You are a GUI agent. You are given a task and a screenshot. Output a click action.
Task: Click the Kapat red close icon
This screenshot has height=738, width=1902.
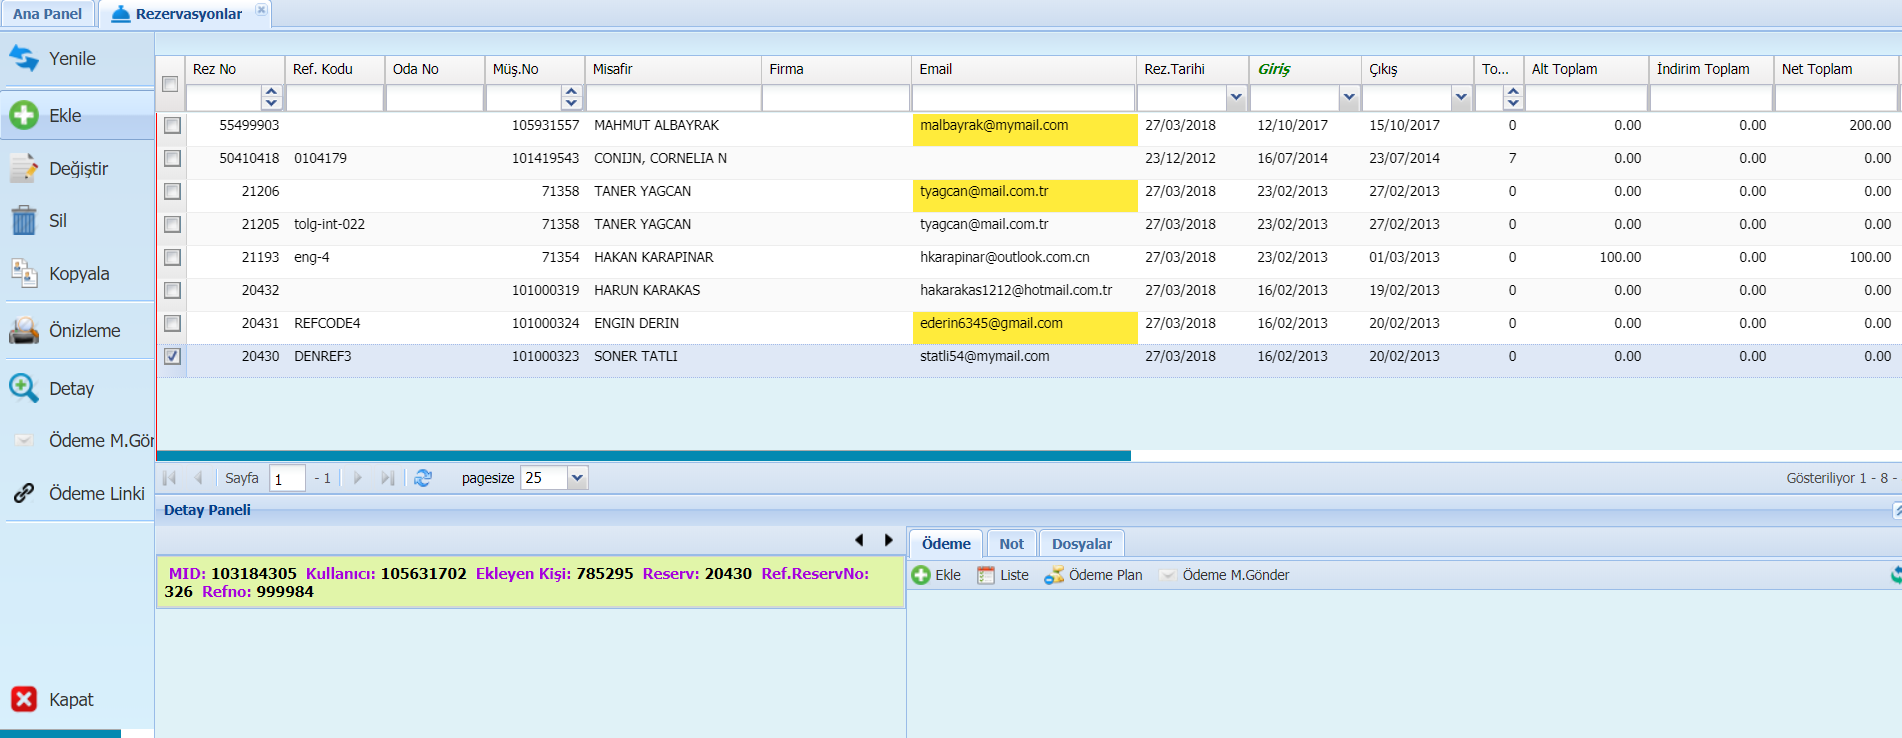pos(24,699)
